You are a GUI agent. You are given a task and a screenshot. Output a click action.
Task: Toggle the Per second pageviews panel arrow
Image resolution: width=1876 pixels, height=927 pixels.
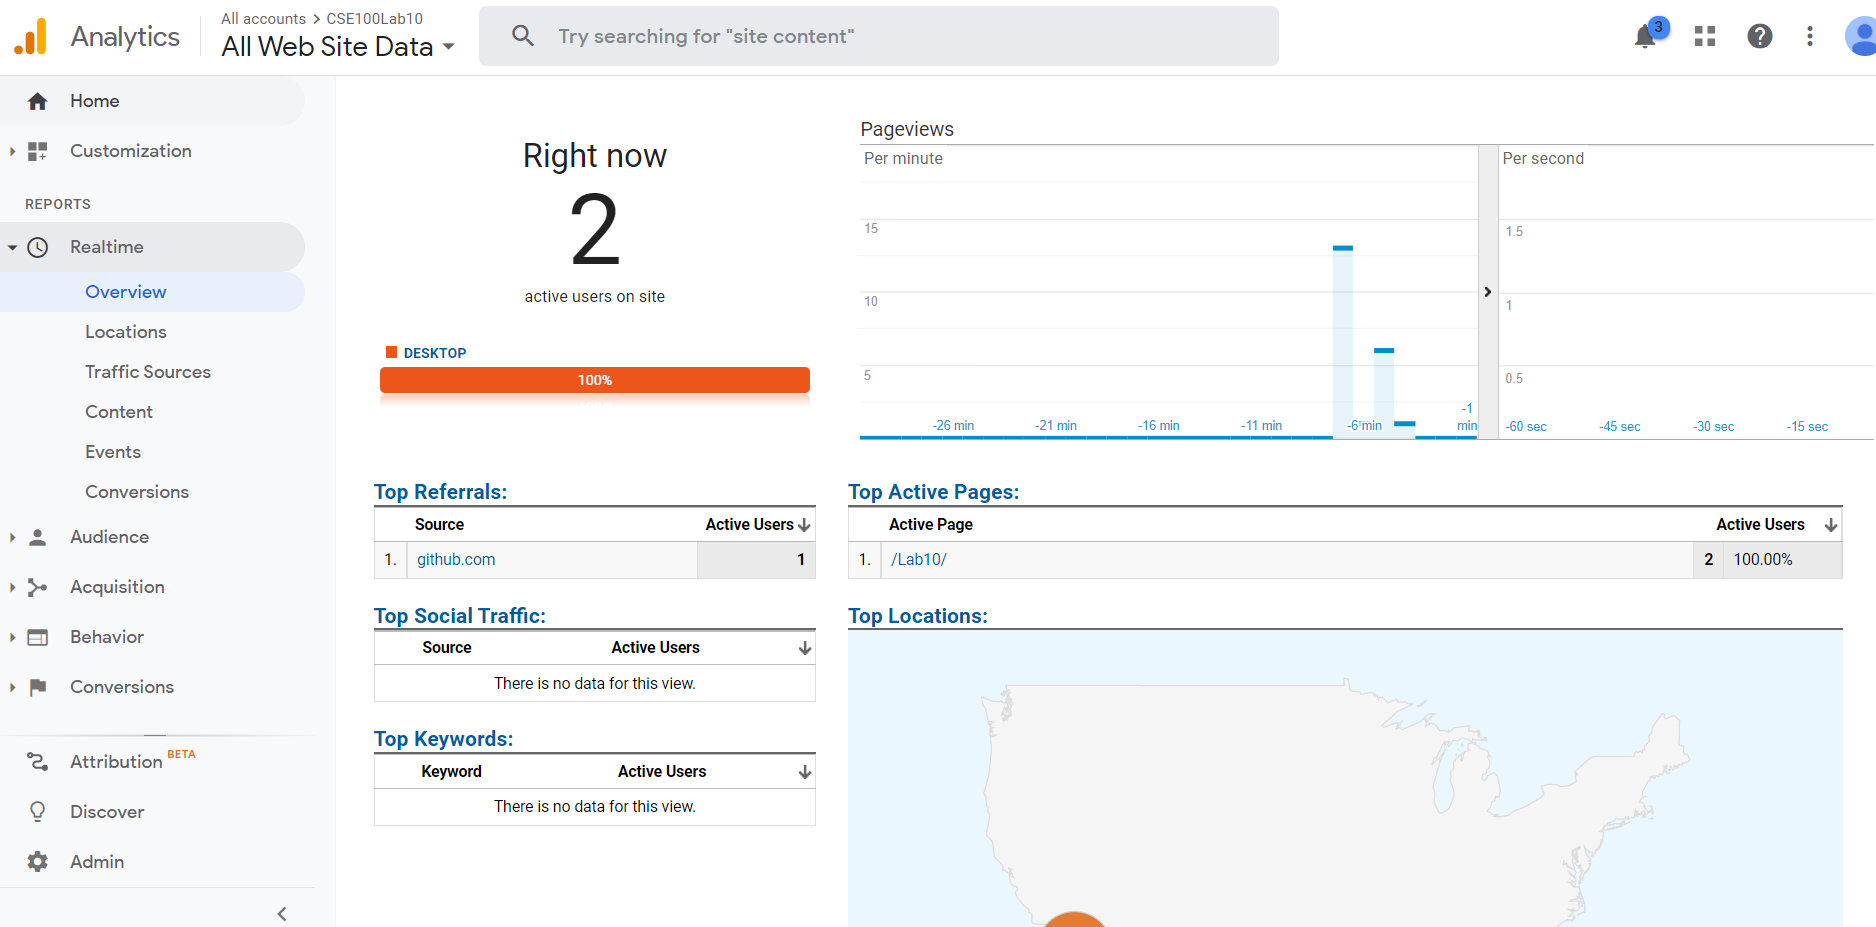[x=1488, y=292]
